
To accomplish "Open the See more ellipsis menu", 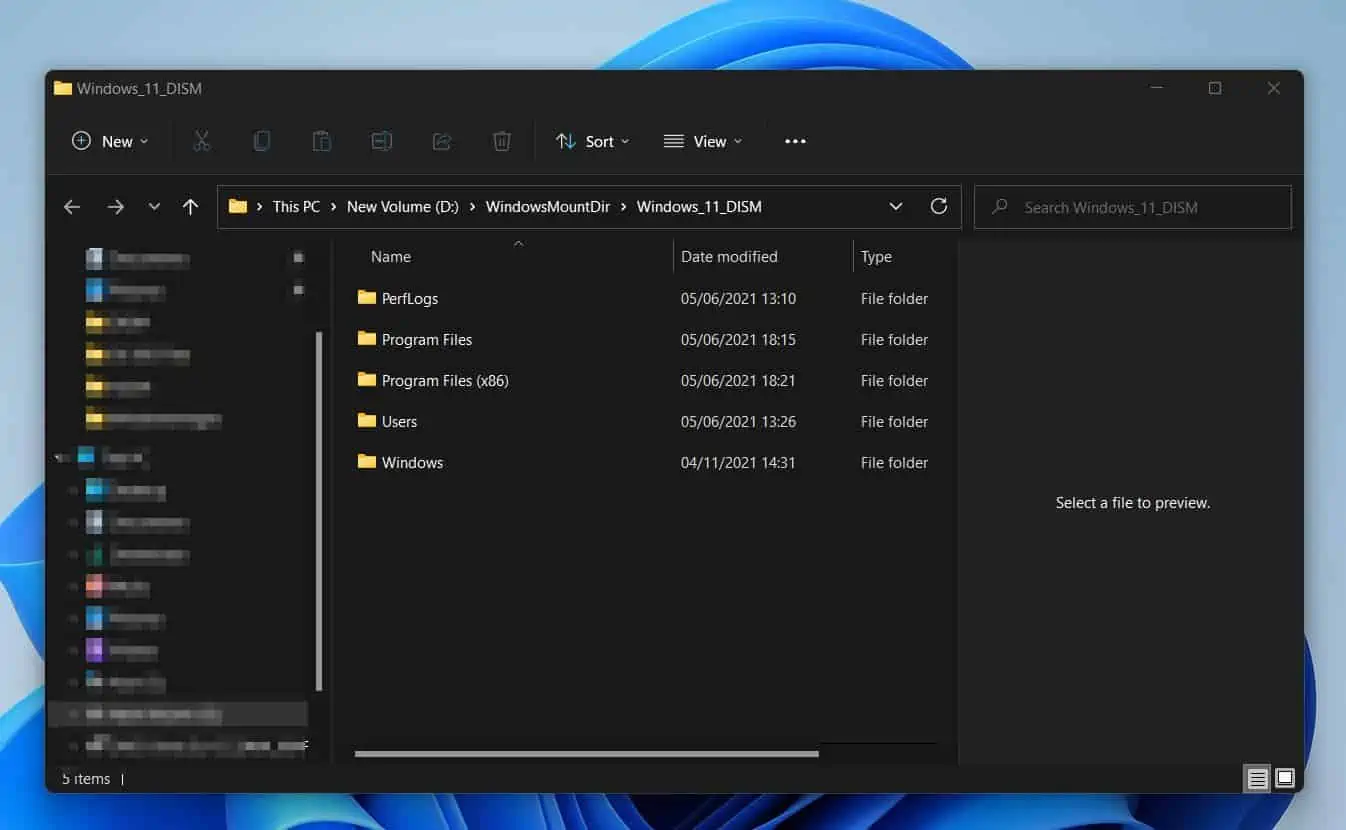I will click(x=795, y=141).
